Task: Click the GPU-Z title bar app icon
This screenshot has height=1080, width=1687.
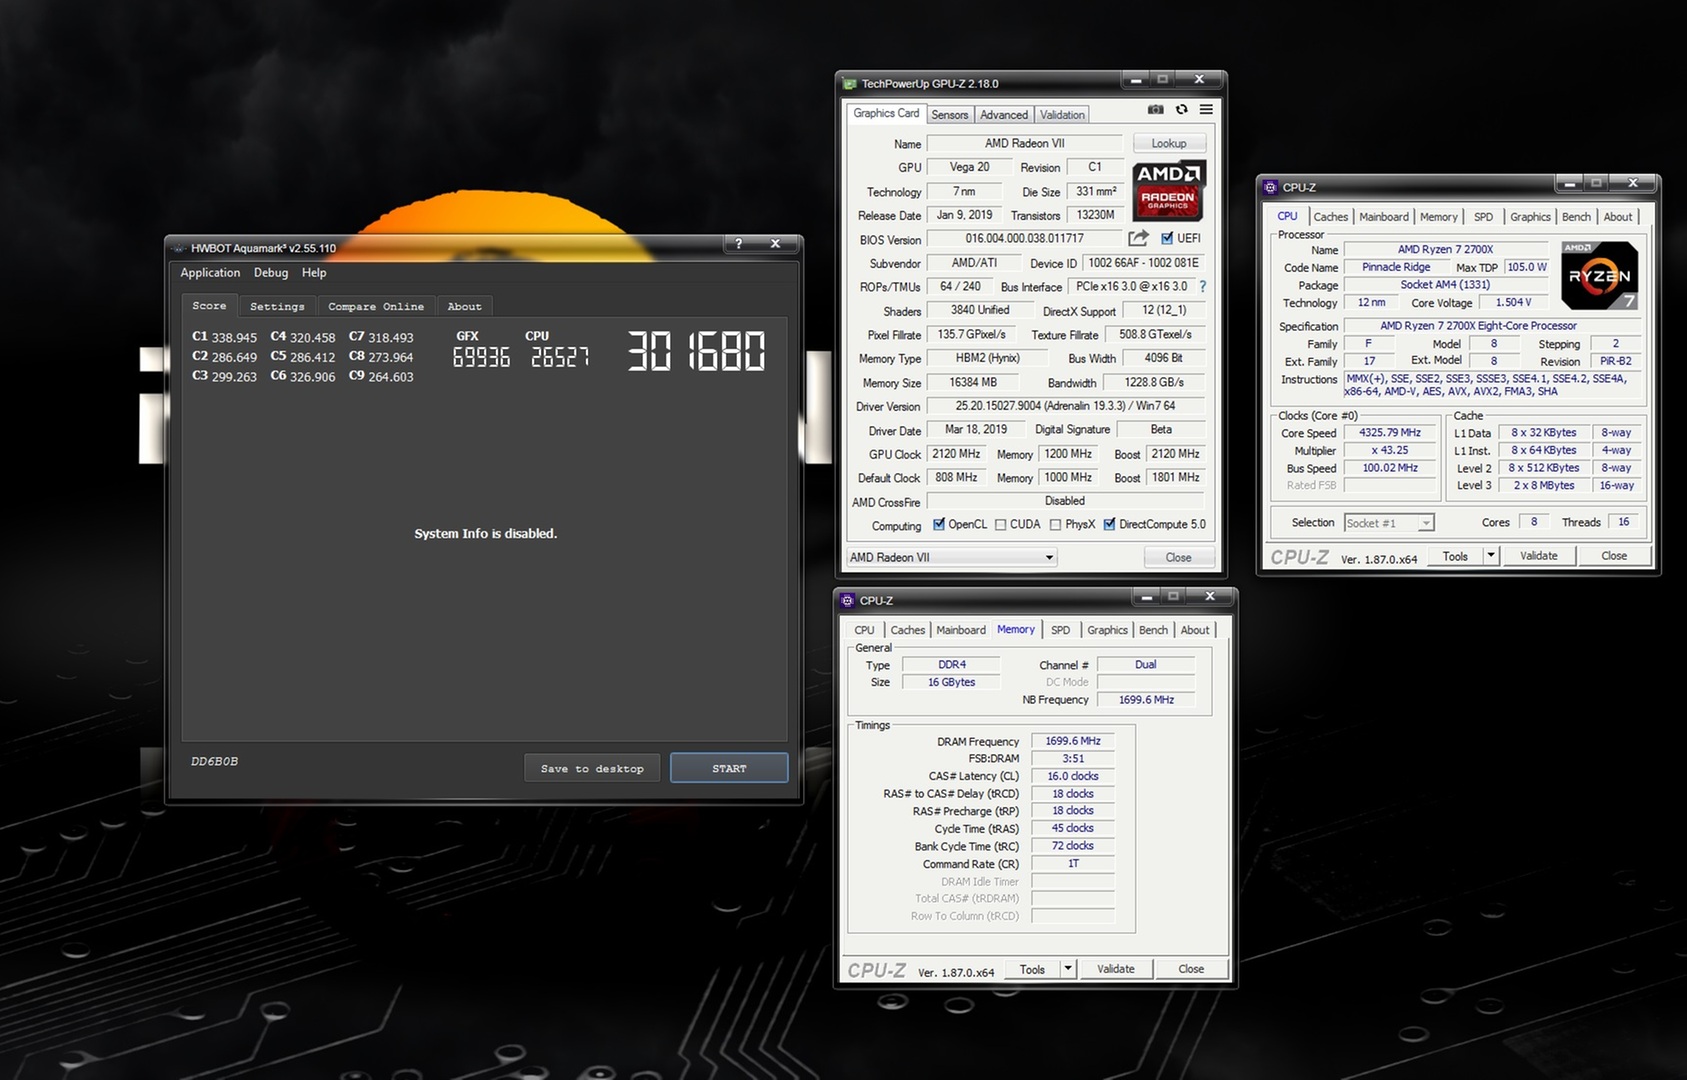Action: tap(850, 84)
